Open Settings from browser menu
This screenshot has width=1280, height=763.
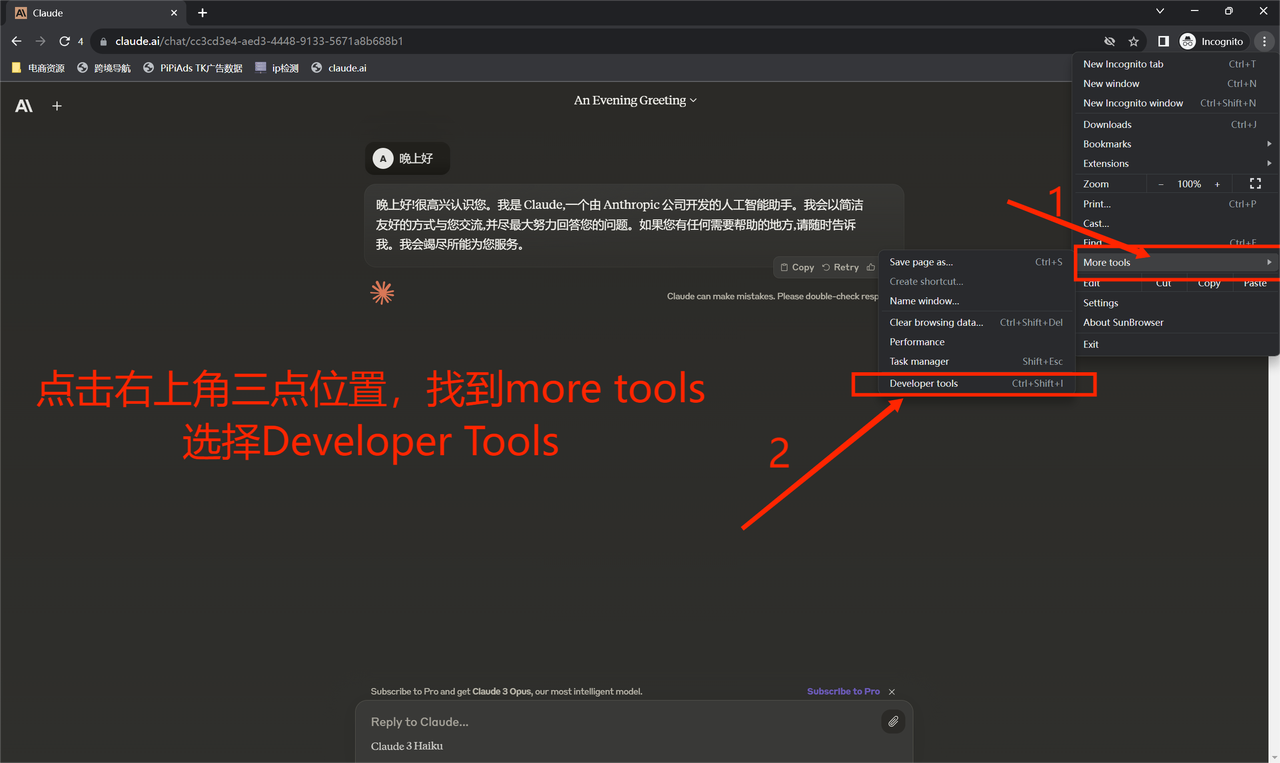(x=1175, y=303)
